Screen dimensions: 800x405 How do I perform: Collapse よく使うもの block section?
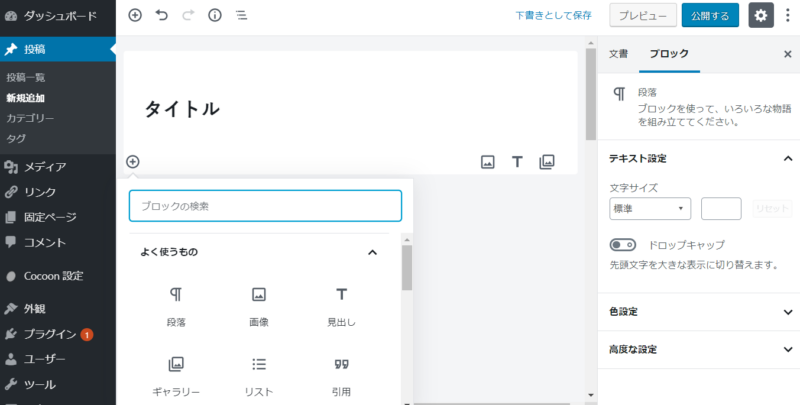point(259,252)
